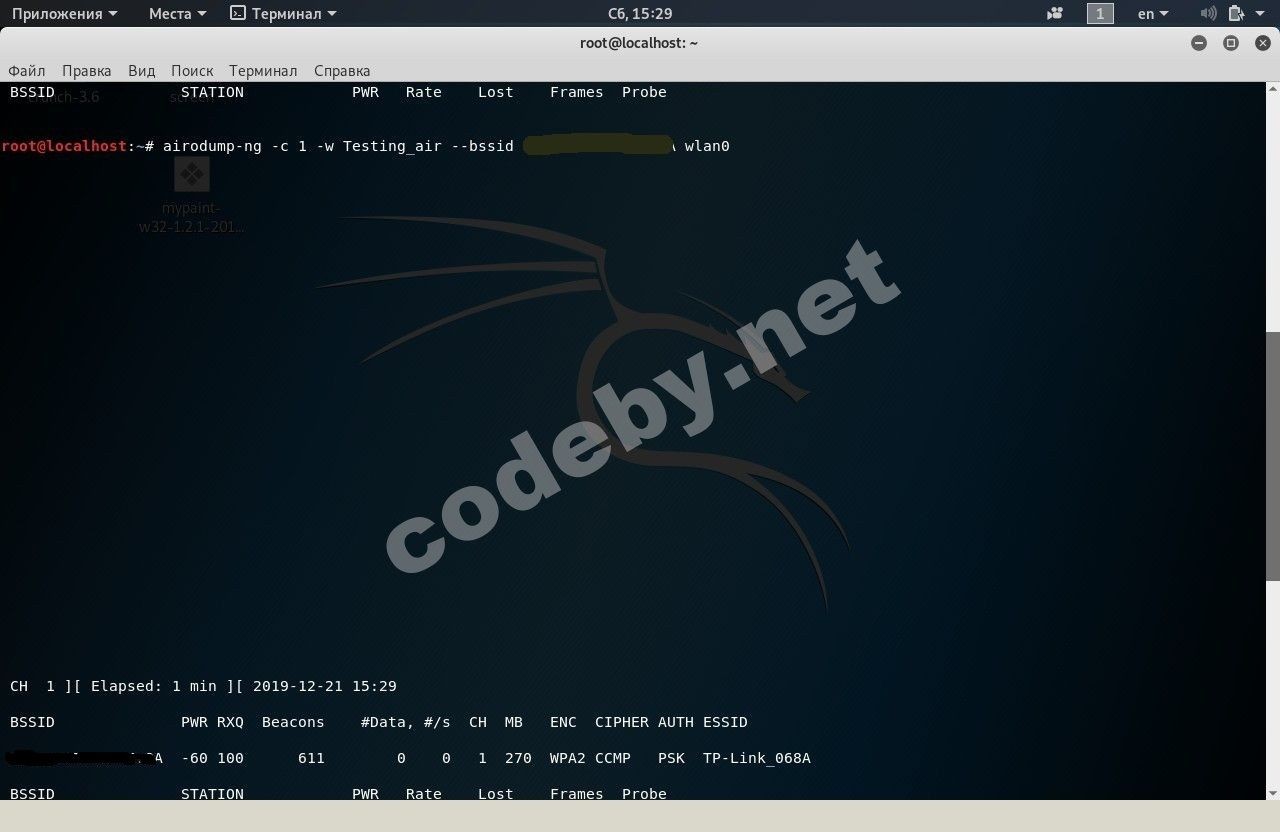
Task: Open the Терминал menu in the menu bar
Action: point(263,71)
